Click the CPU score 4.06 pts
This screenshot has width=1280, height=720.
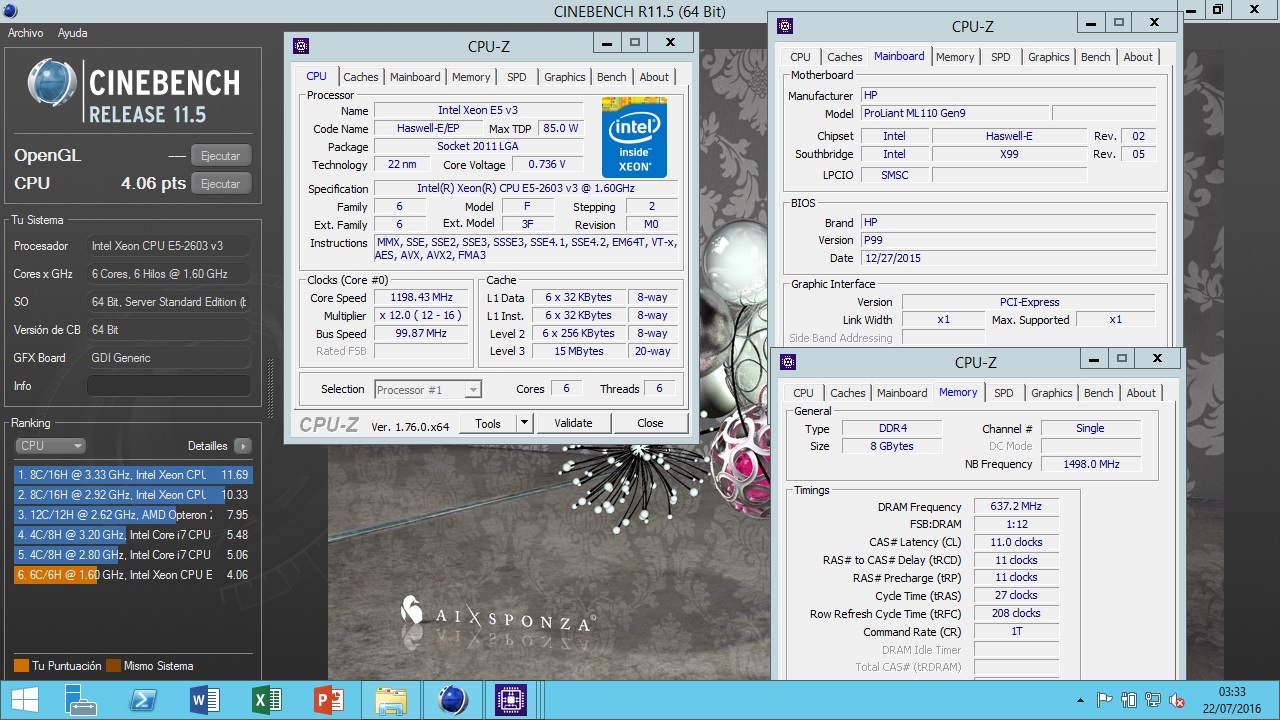(153, 184)
